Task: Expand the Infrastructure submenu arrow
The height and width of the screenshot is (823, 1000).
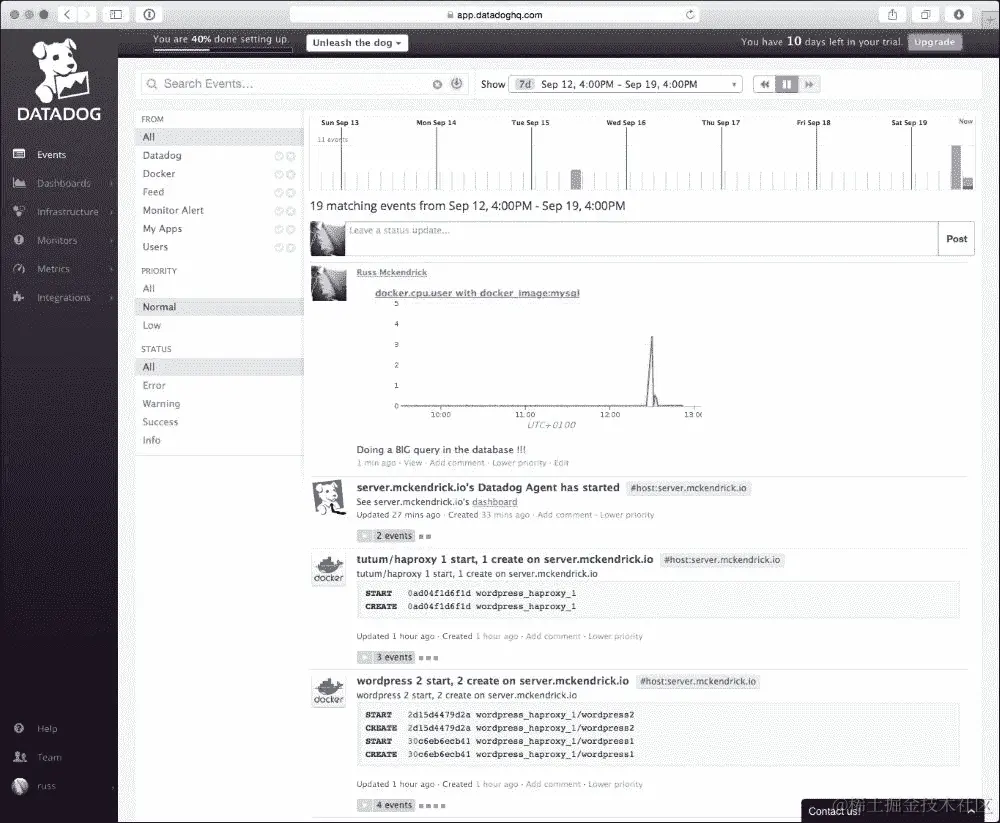Action: point(111,212)
